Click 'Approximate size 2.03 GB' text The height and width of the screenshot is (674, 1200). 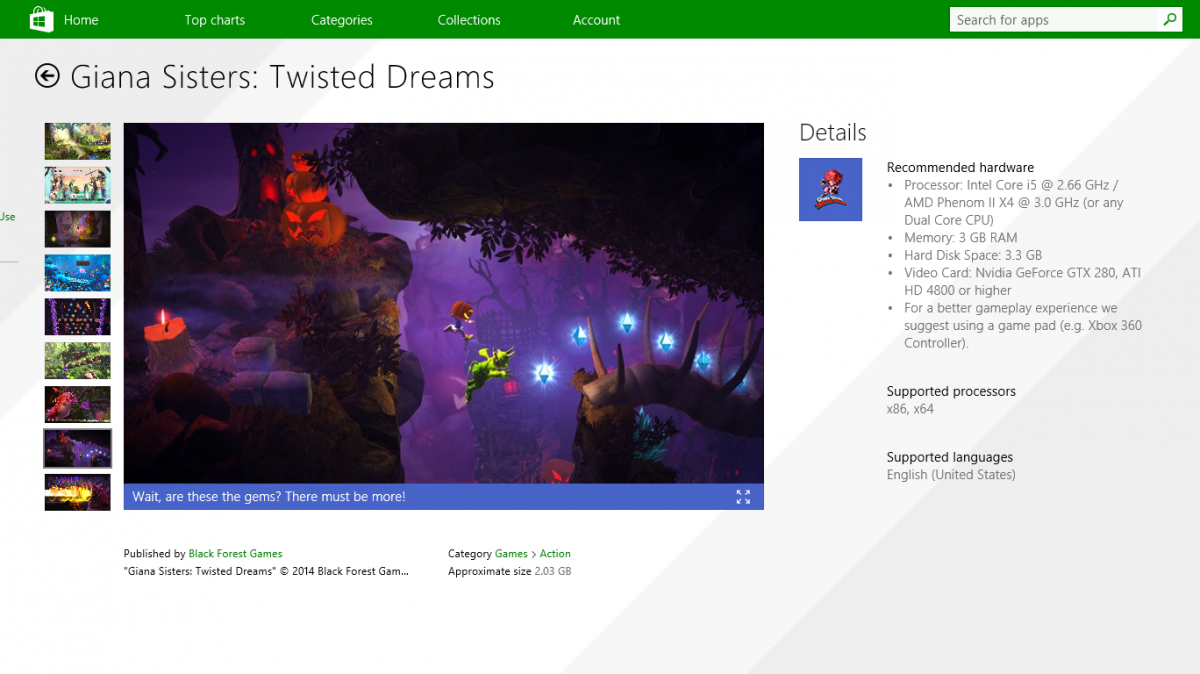click(510, 571)
